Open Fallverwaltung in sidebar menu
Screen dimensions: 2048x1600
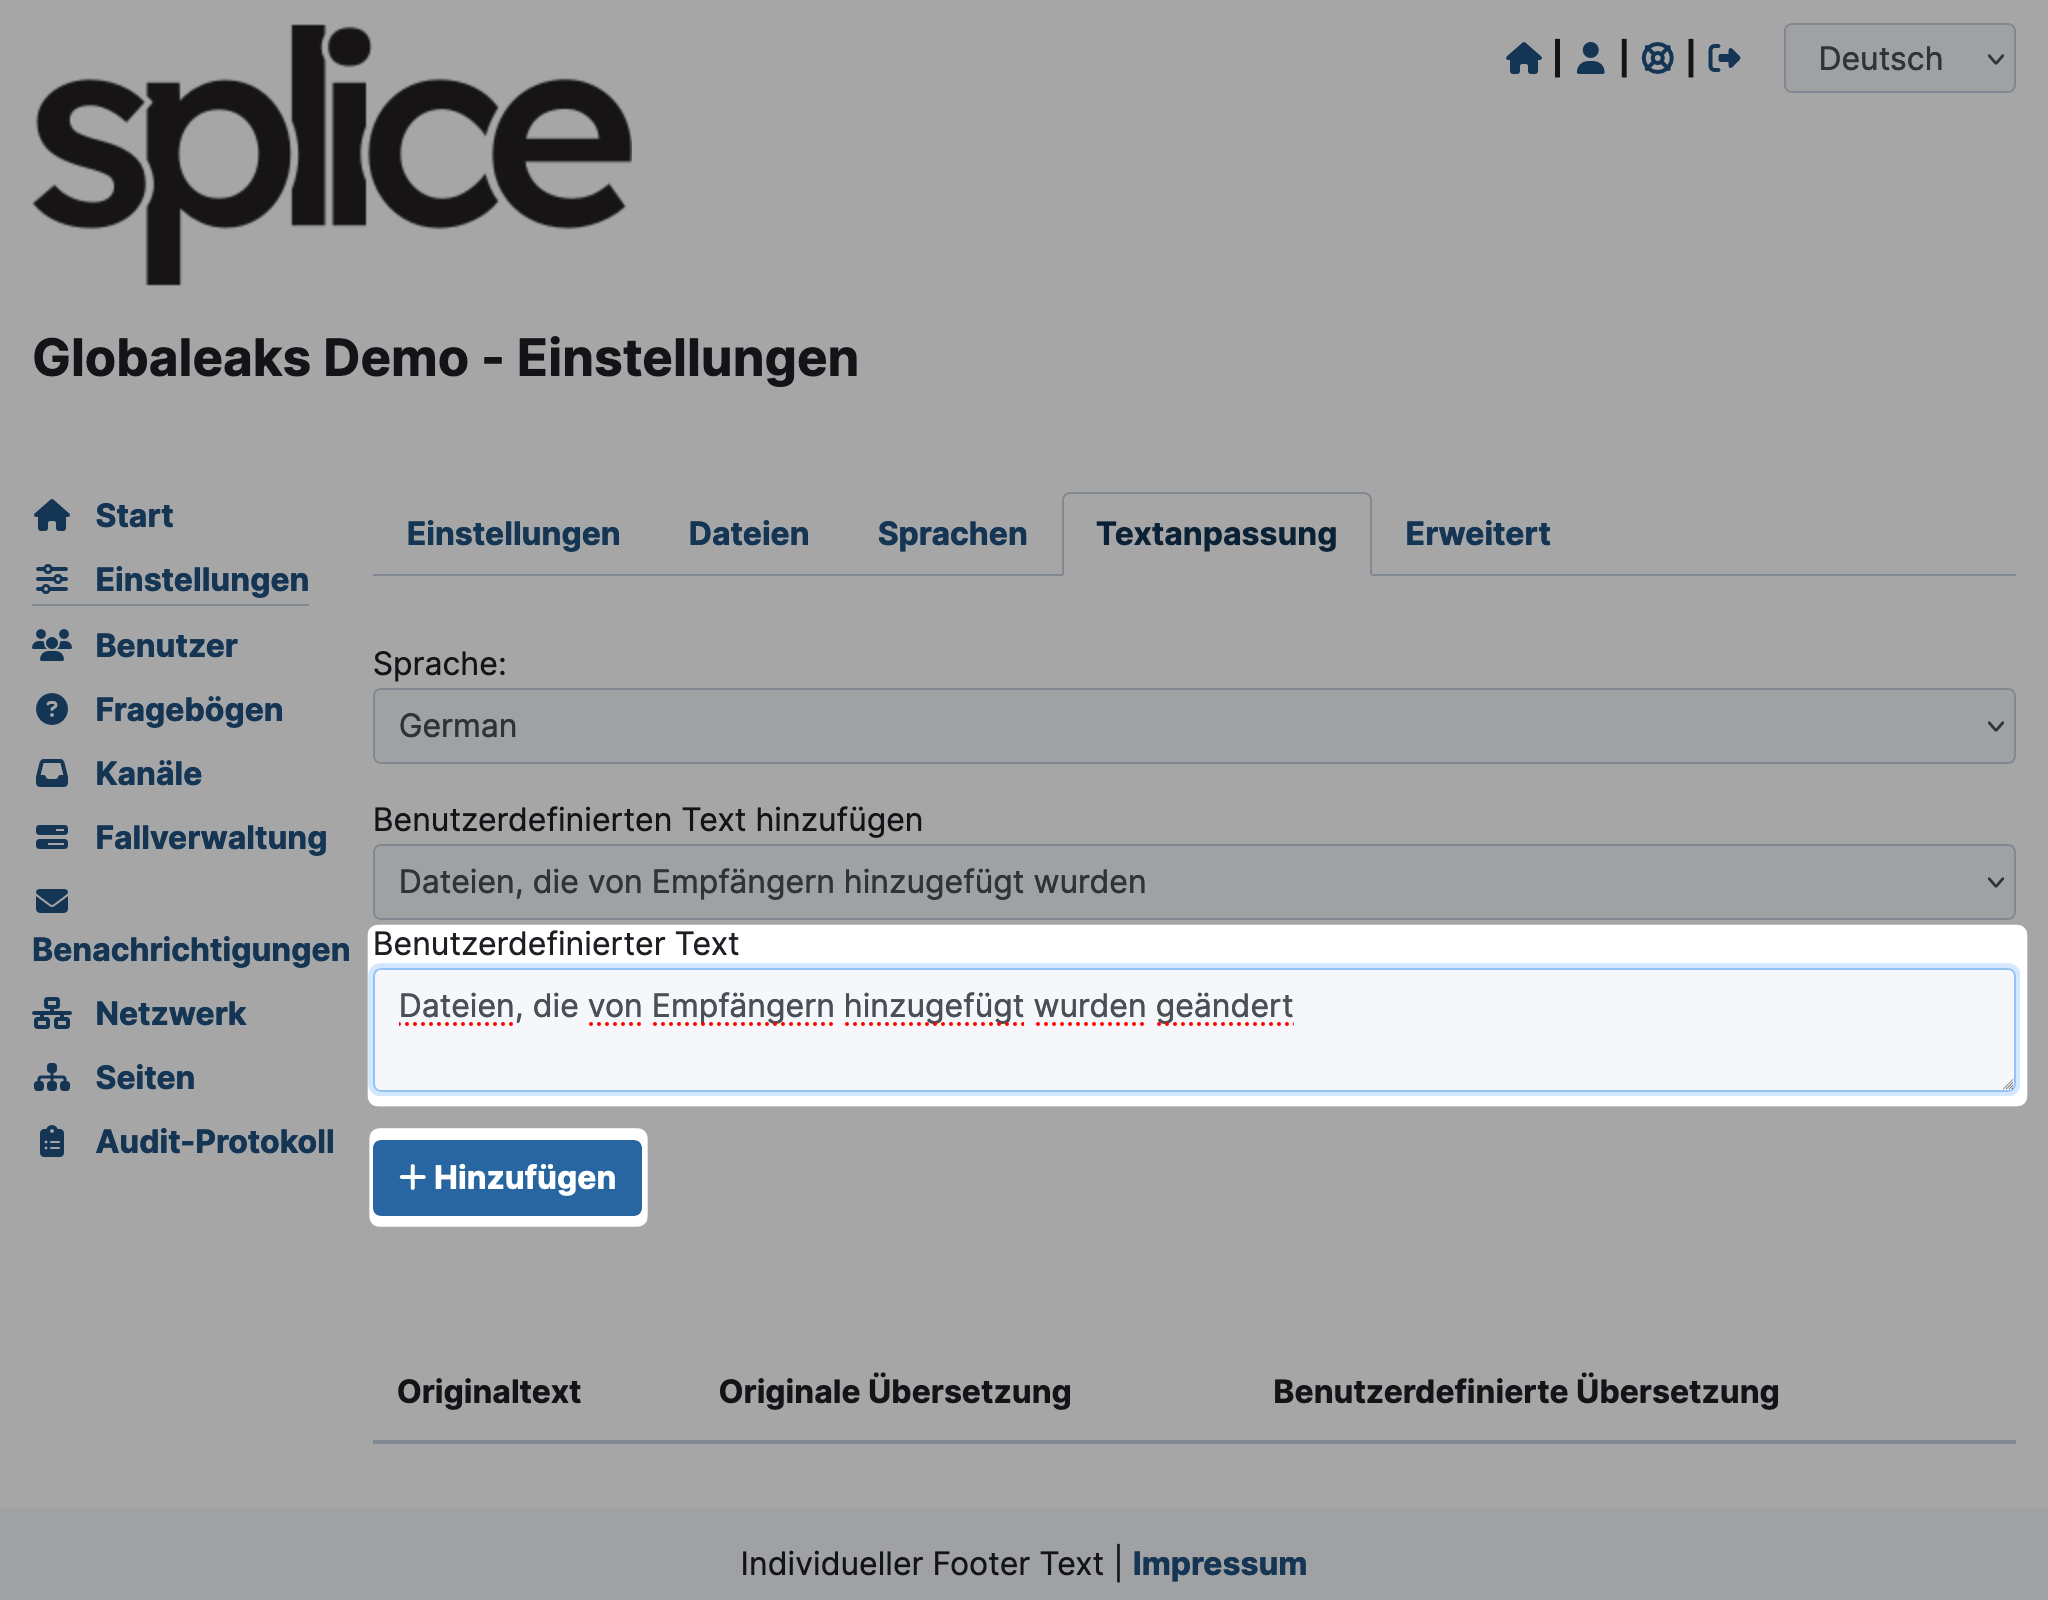click(x=211, y=838)
